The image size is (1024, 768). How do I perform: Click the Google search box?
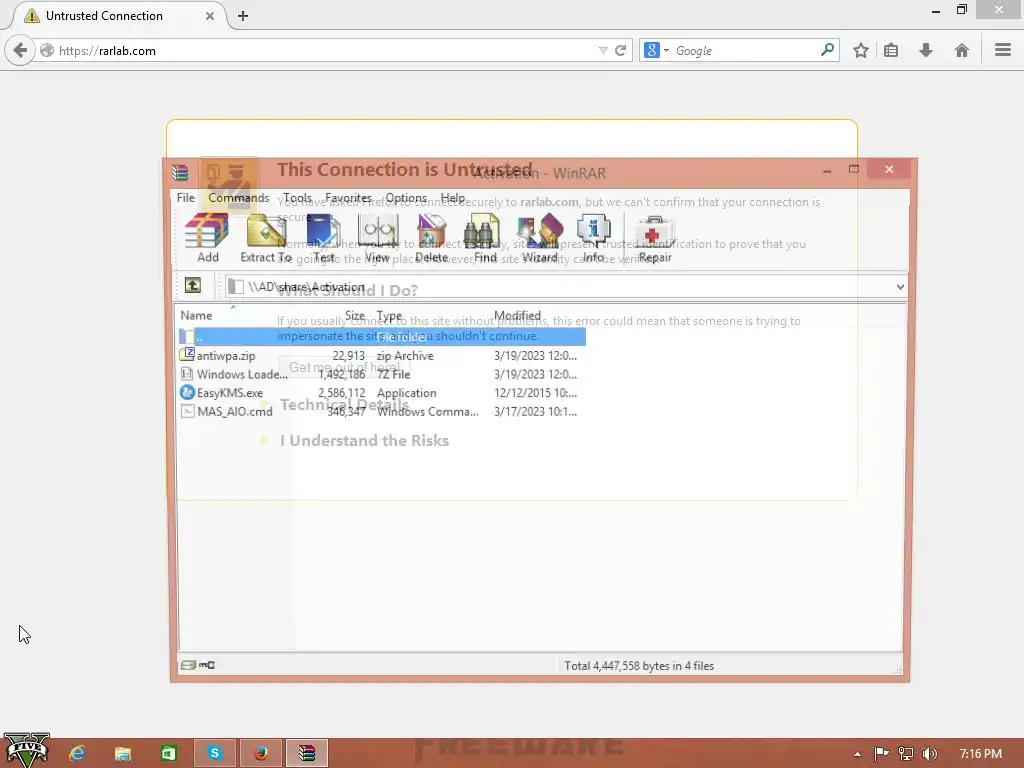pos(746,50)
